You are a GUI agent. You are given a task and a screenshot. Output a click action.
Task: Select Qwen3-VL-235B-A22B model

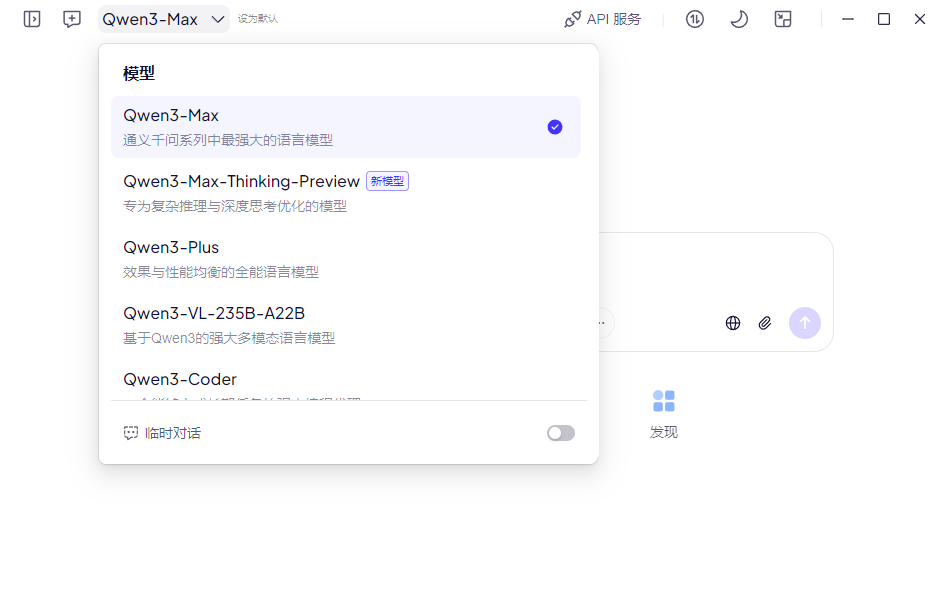(214, 314)
